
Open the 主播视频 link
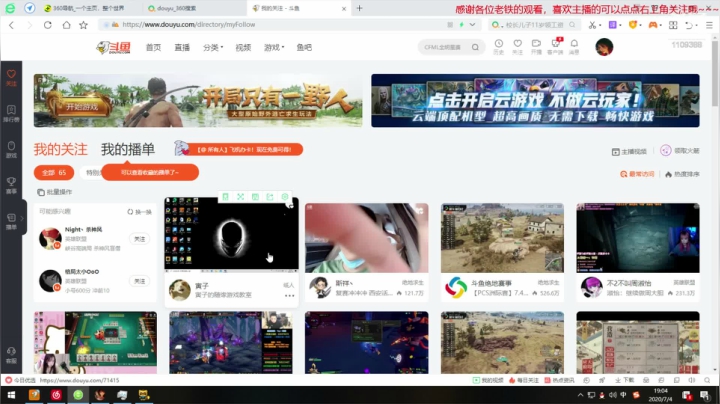click(x=629, y=152)
